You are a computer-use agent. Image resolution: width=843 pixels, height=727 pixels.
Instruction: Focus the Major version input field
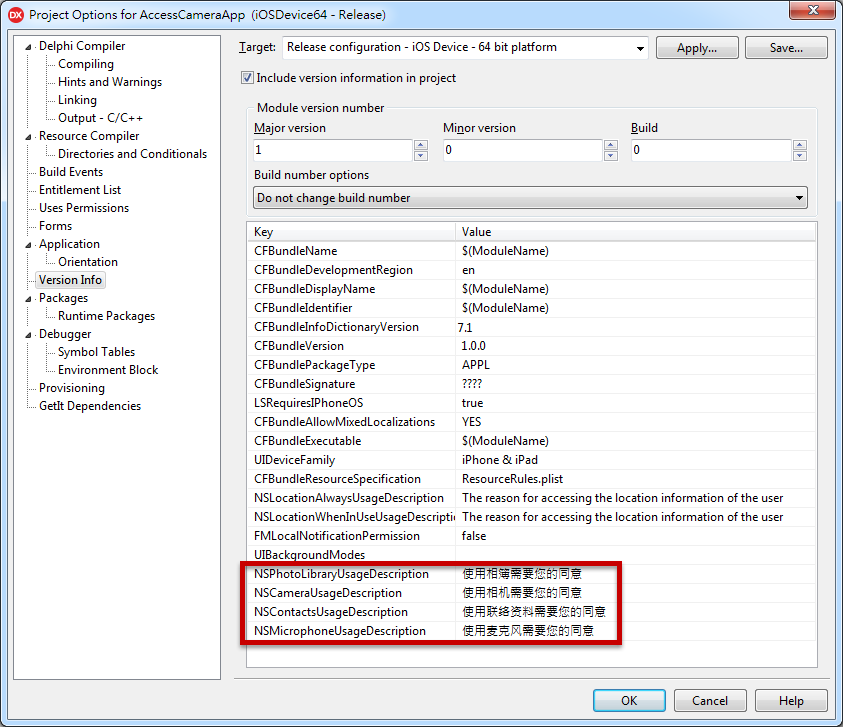point(333,150)
